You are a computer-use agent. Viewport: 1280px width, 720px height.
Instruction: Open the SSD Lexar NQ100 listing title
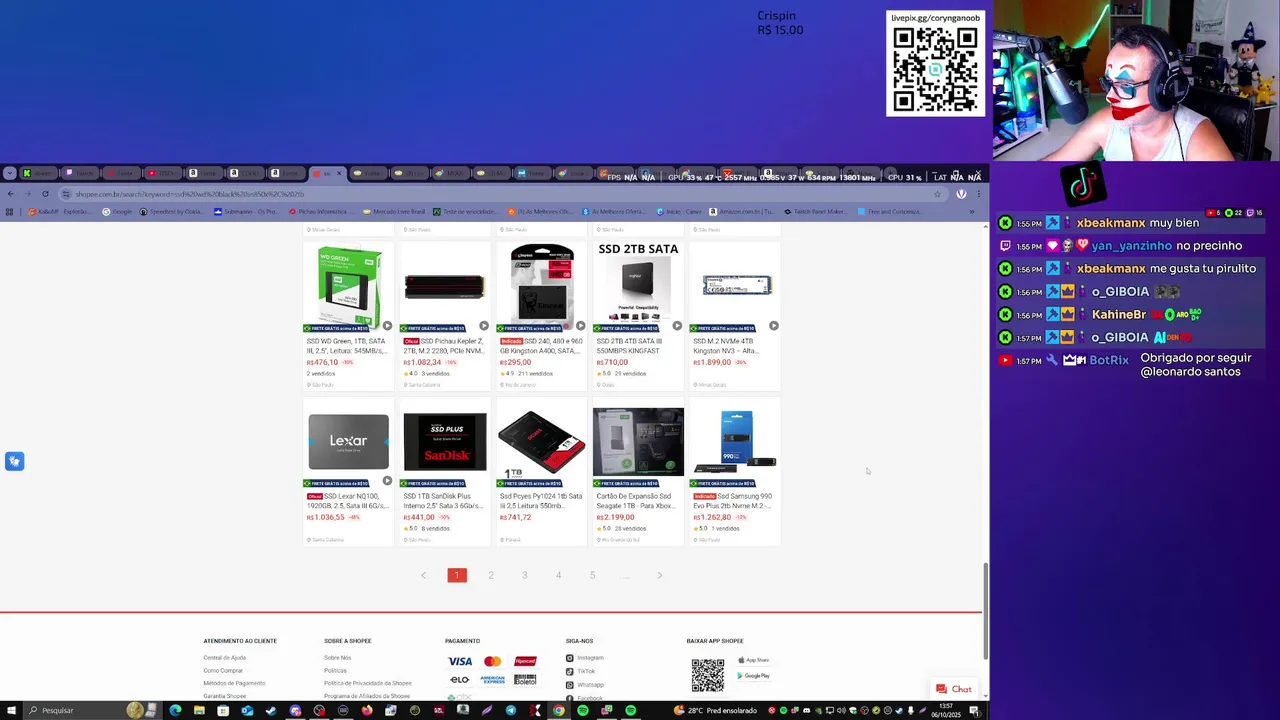pyautogui.click(x=348, y=501)
